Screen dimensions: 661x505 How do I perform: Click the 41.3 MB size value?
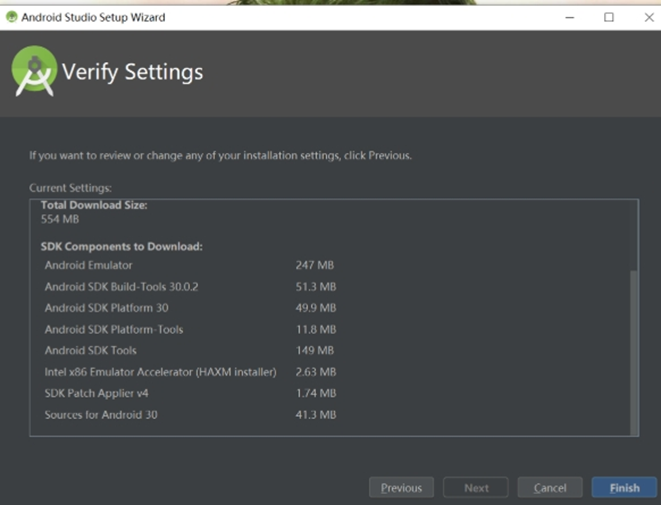316,415
